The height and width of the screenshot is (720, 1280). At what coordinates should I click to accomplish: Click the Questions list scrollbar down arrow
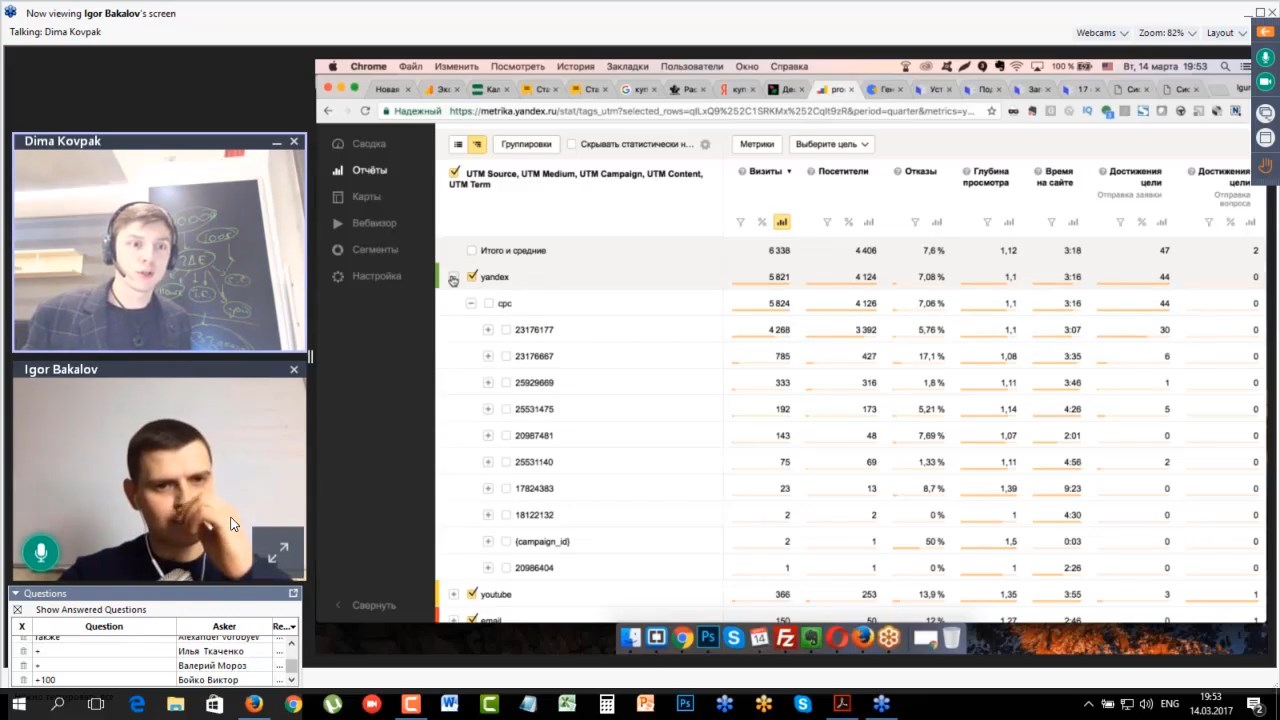tap(291, 680)
